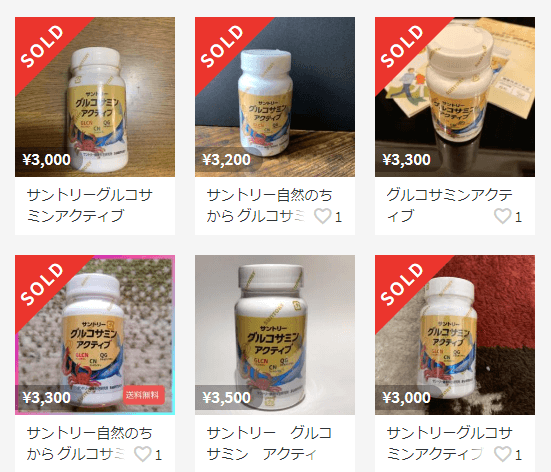Click SOLD ribbon on the ¥3,200 item
Image resolution: width=551 pixels, height=472 pixels.
coord(222,46)
